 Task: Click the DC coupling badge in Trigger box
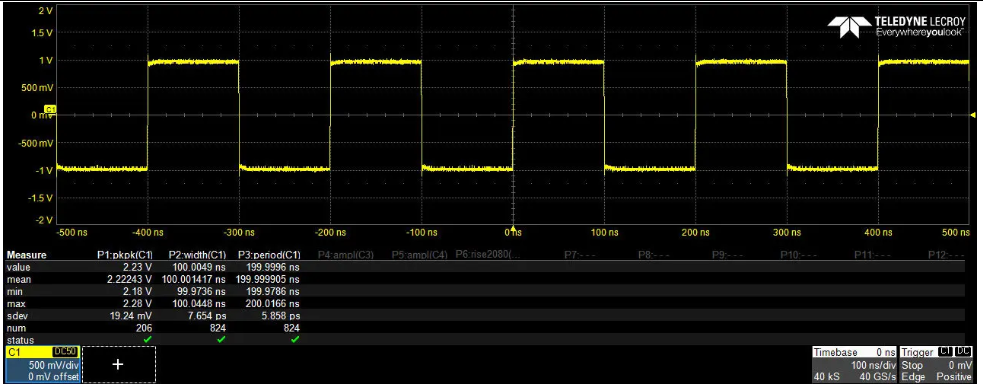[x=962, y=352]
